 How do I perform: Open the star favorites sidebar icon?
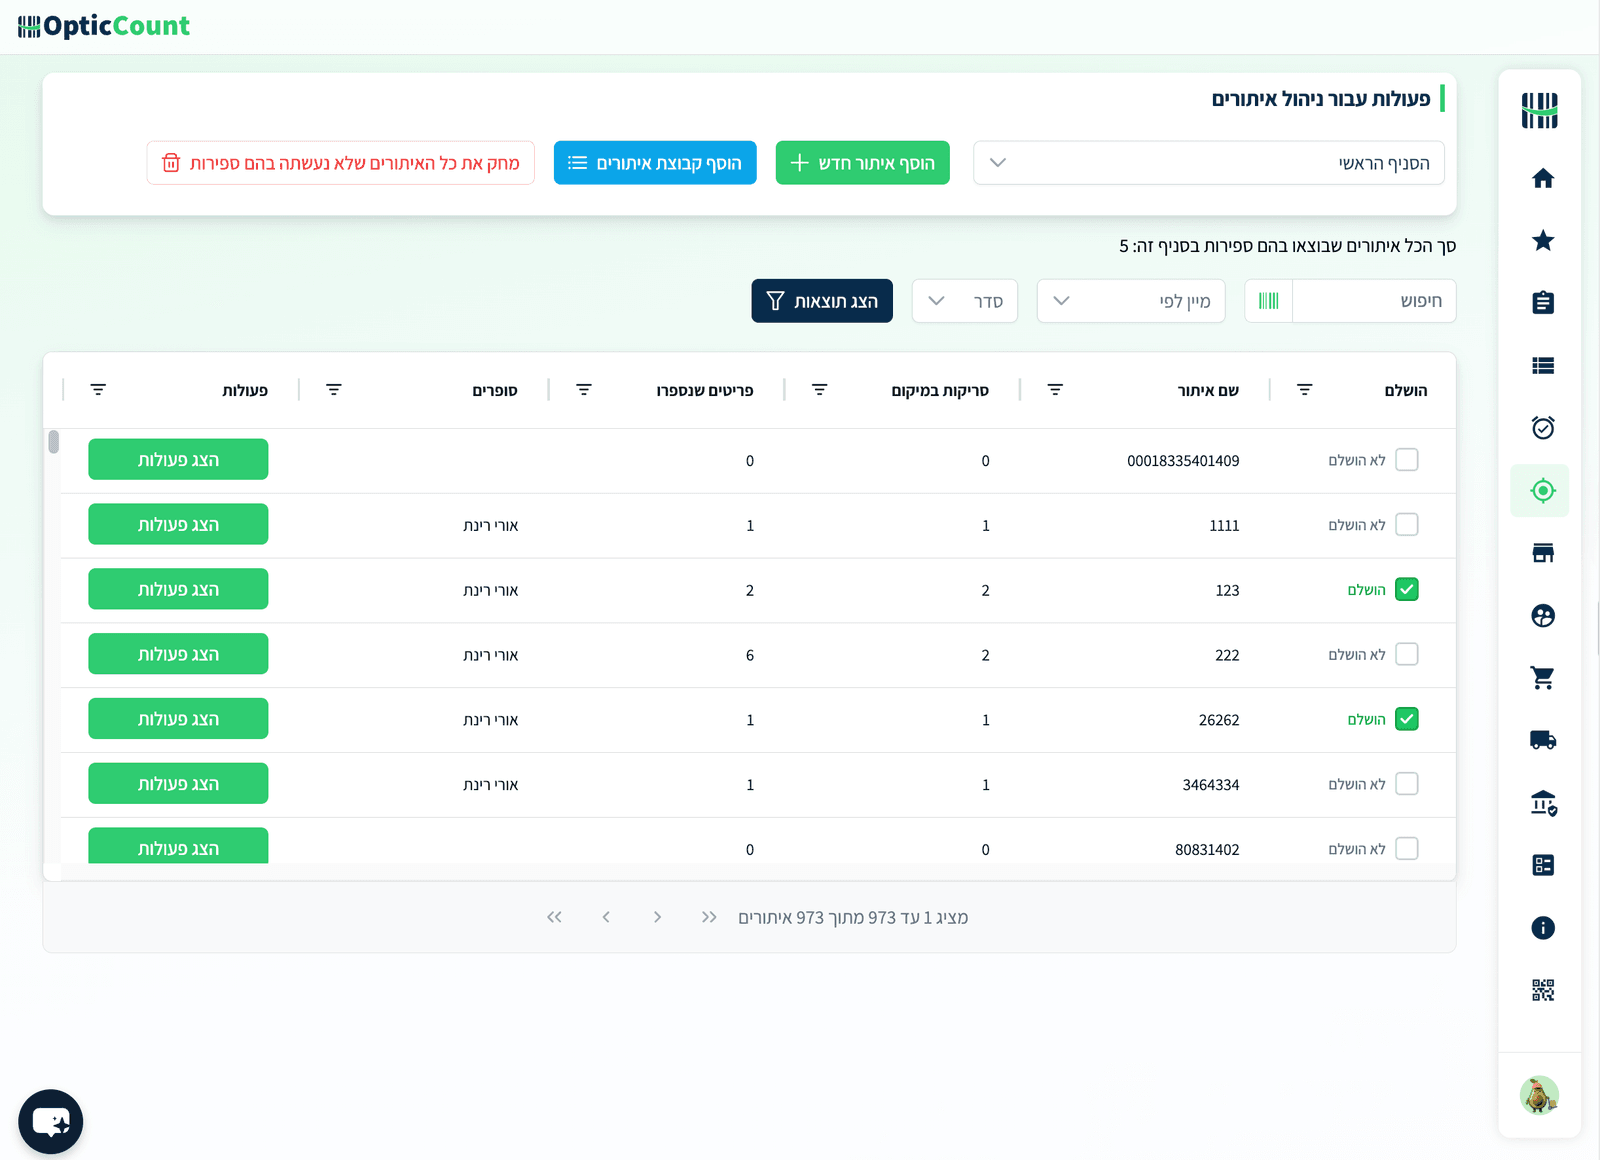(1543, 241)
